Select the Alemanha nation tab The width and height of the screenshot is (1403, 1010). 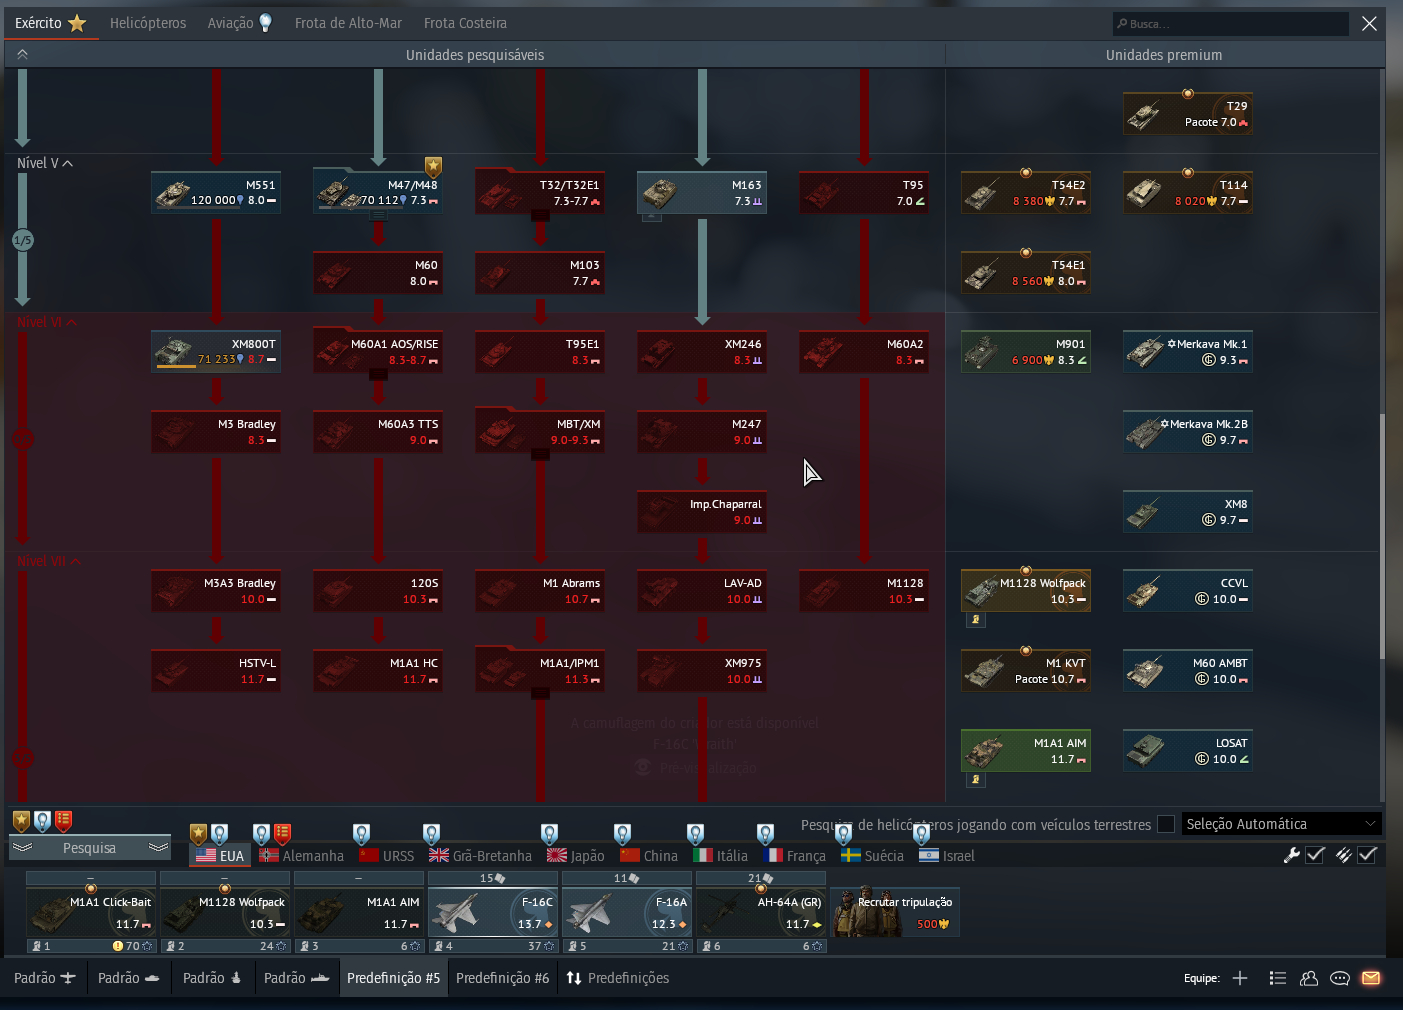point(301,855)
